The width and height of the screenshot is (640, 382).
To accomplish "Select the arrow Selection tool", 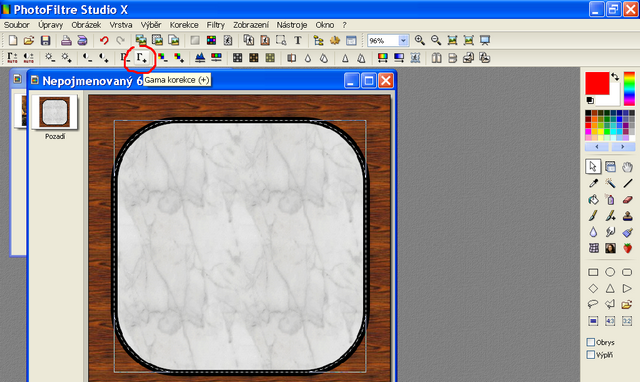I will [x=593, y=167].
